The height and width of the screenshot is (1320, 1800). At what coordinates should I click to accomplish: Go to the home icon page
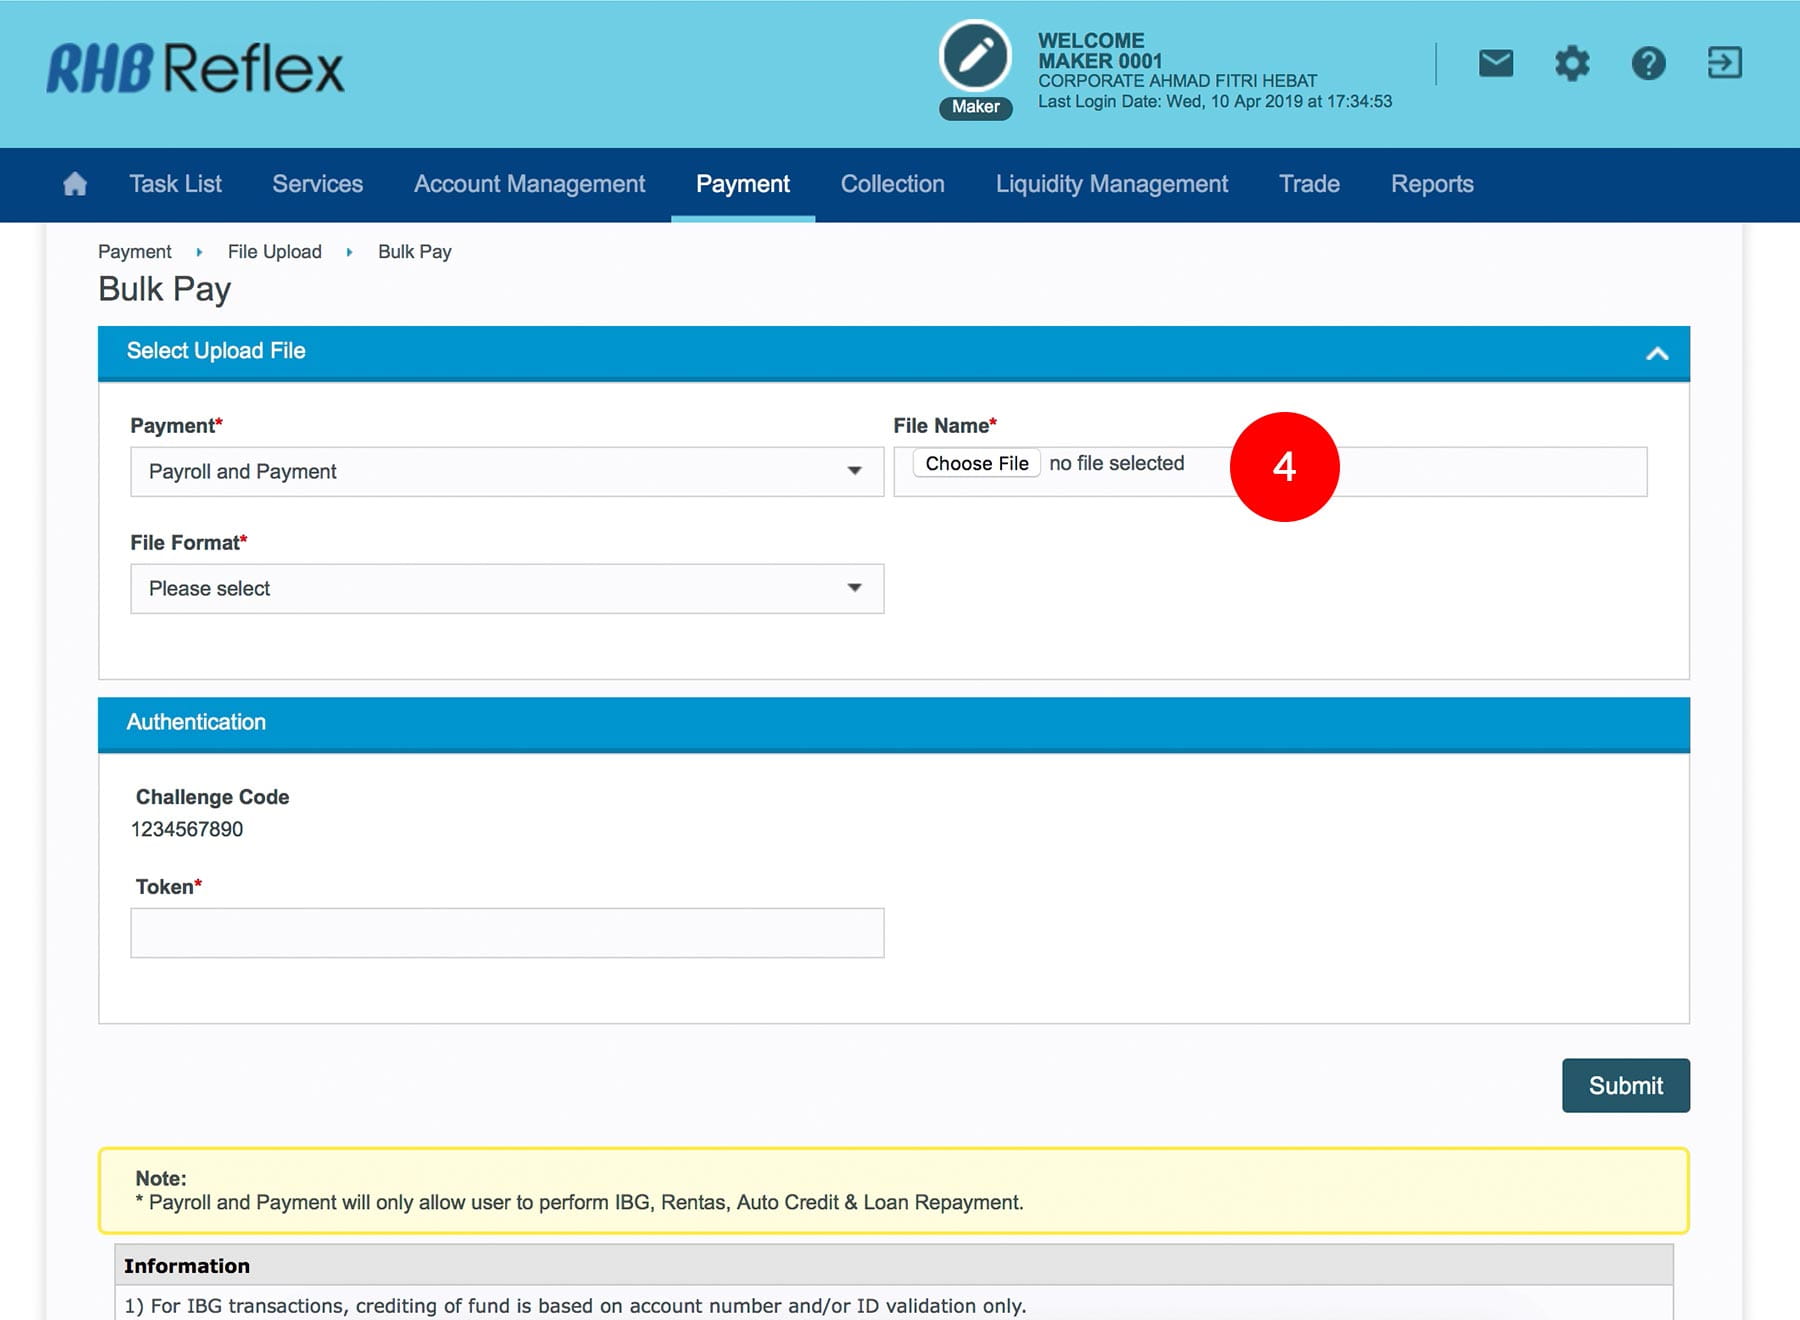tap(75, 184)
